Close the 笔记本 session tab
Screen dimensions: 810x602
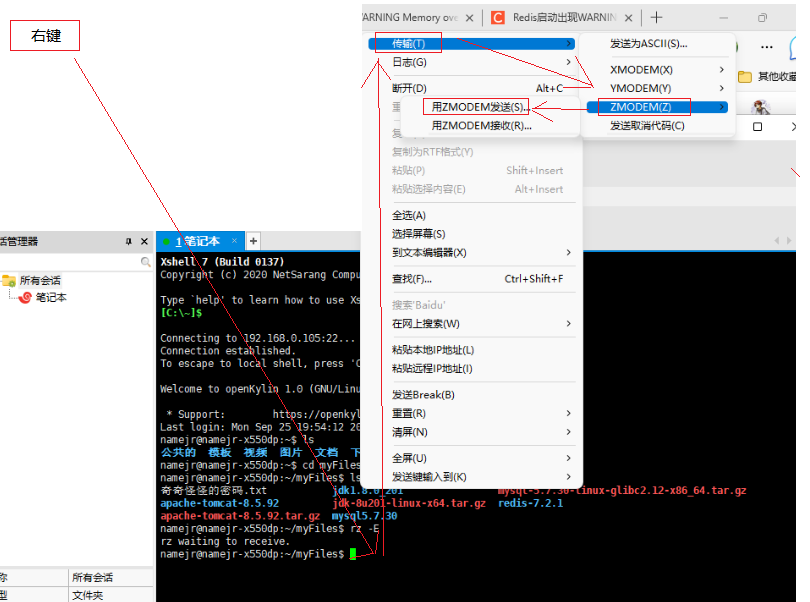click(235, 241)
